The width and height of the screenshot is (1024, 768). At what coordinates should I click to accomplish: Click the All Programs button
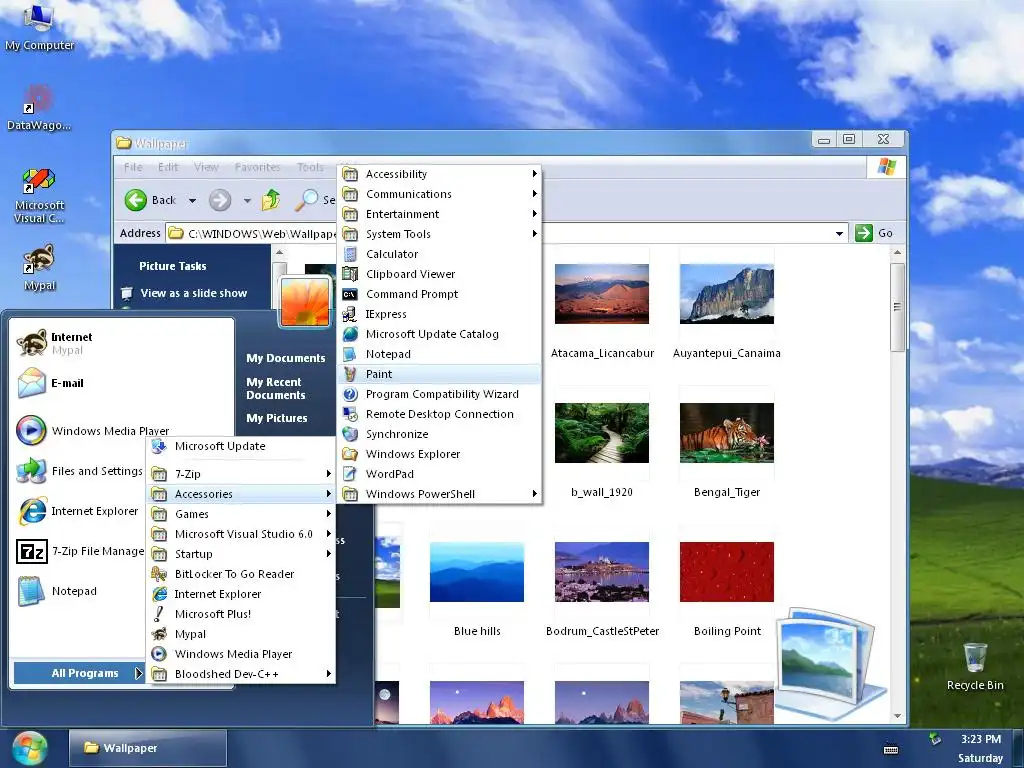[78, 673]
